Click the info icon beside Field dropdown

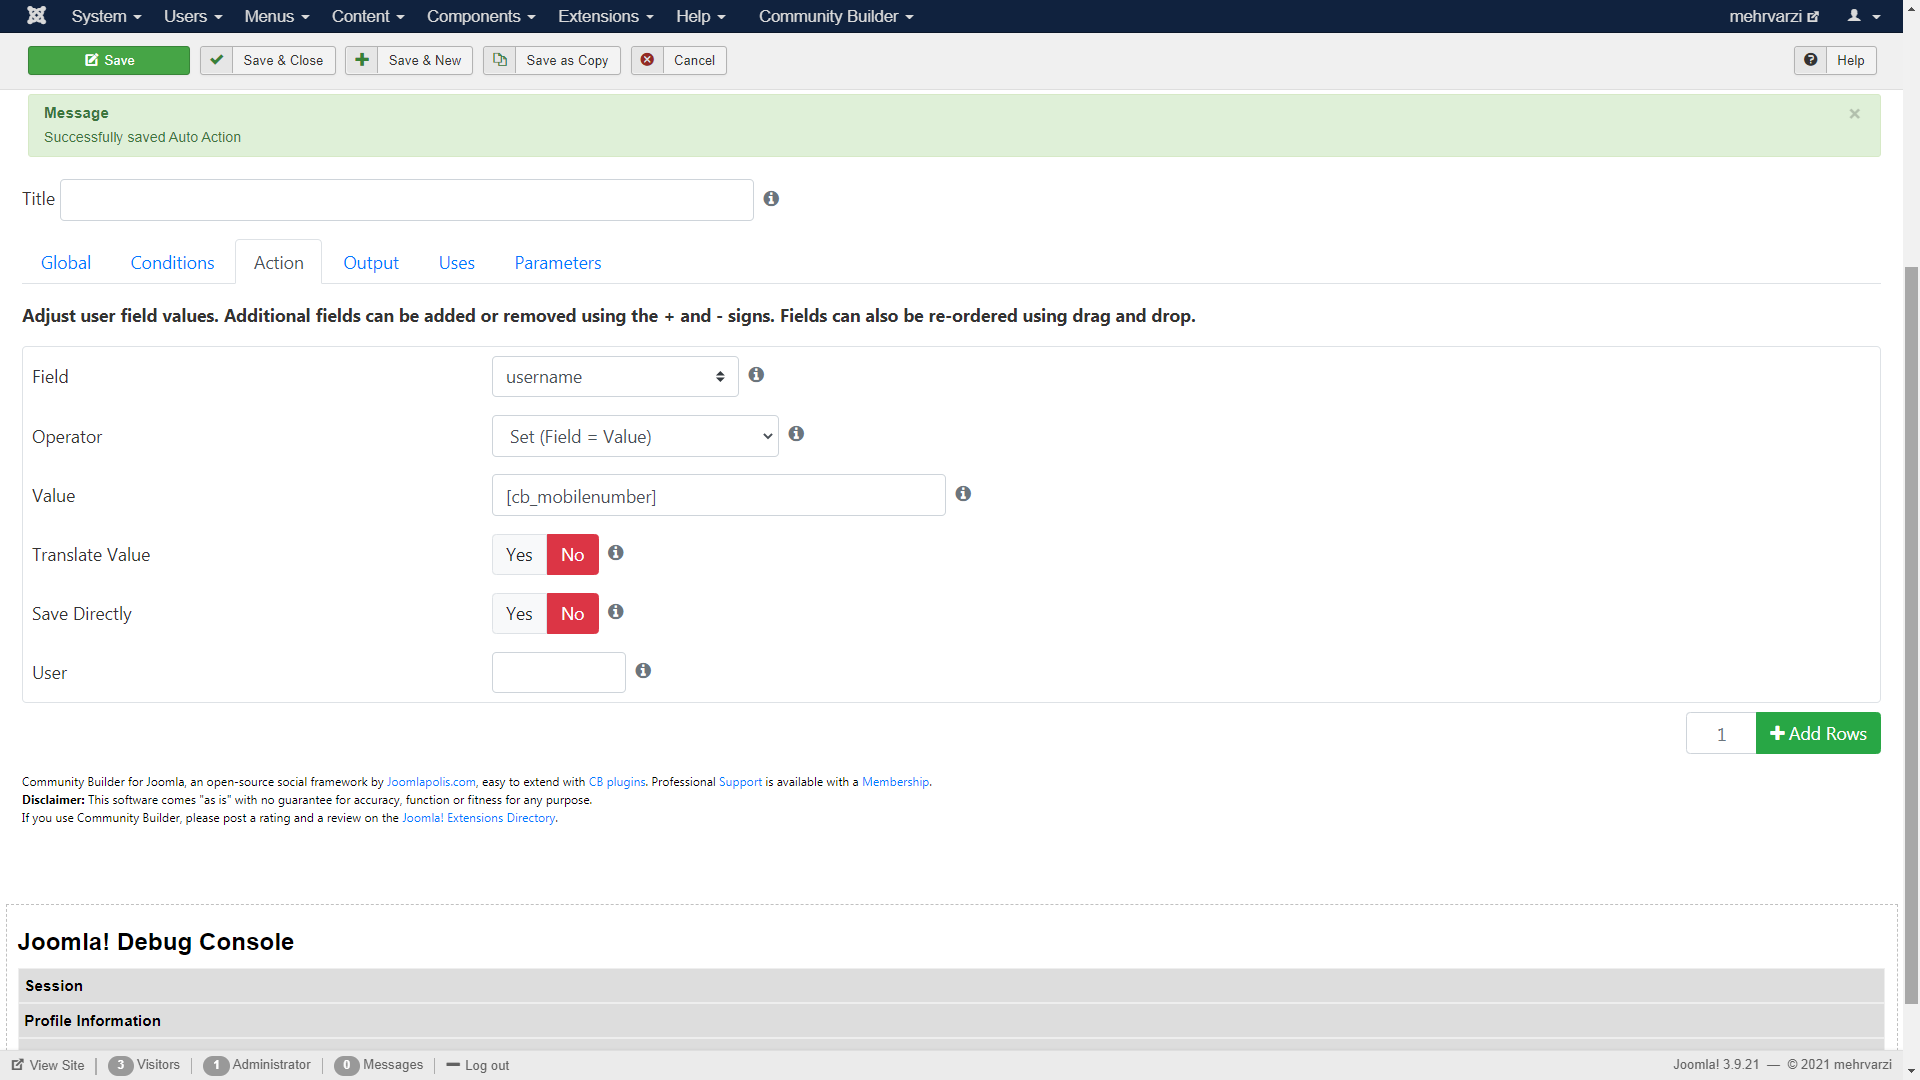[756, 375]
